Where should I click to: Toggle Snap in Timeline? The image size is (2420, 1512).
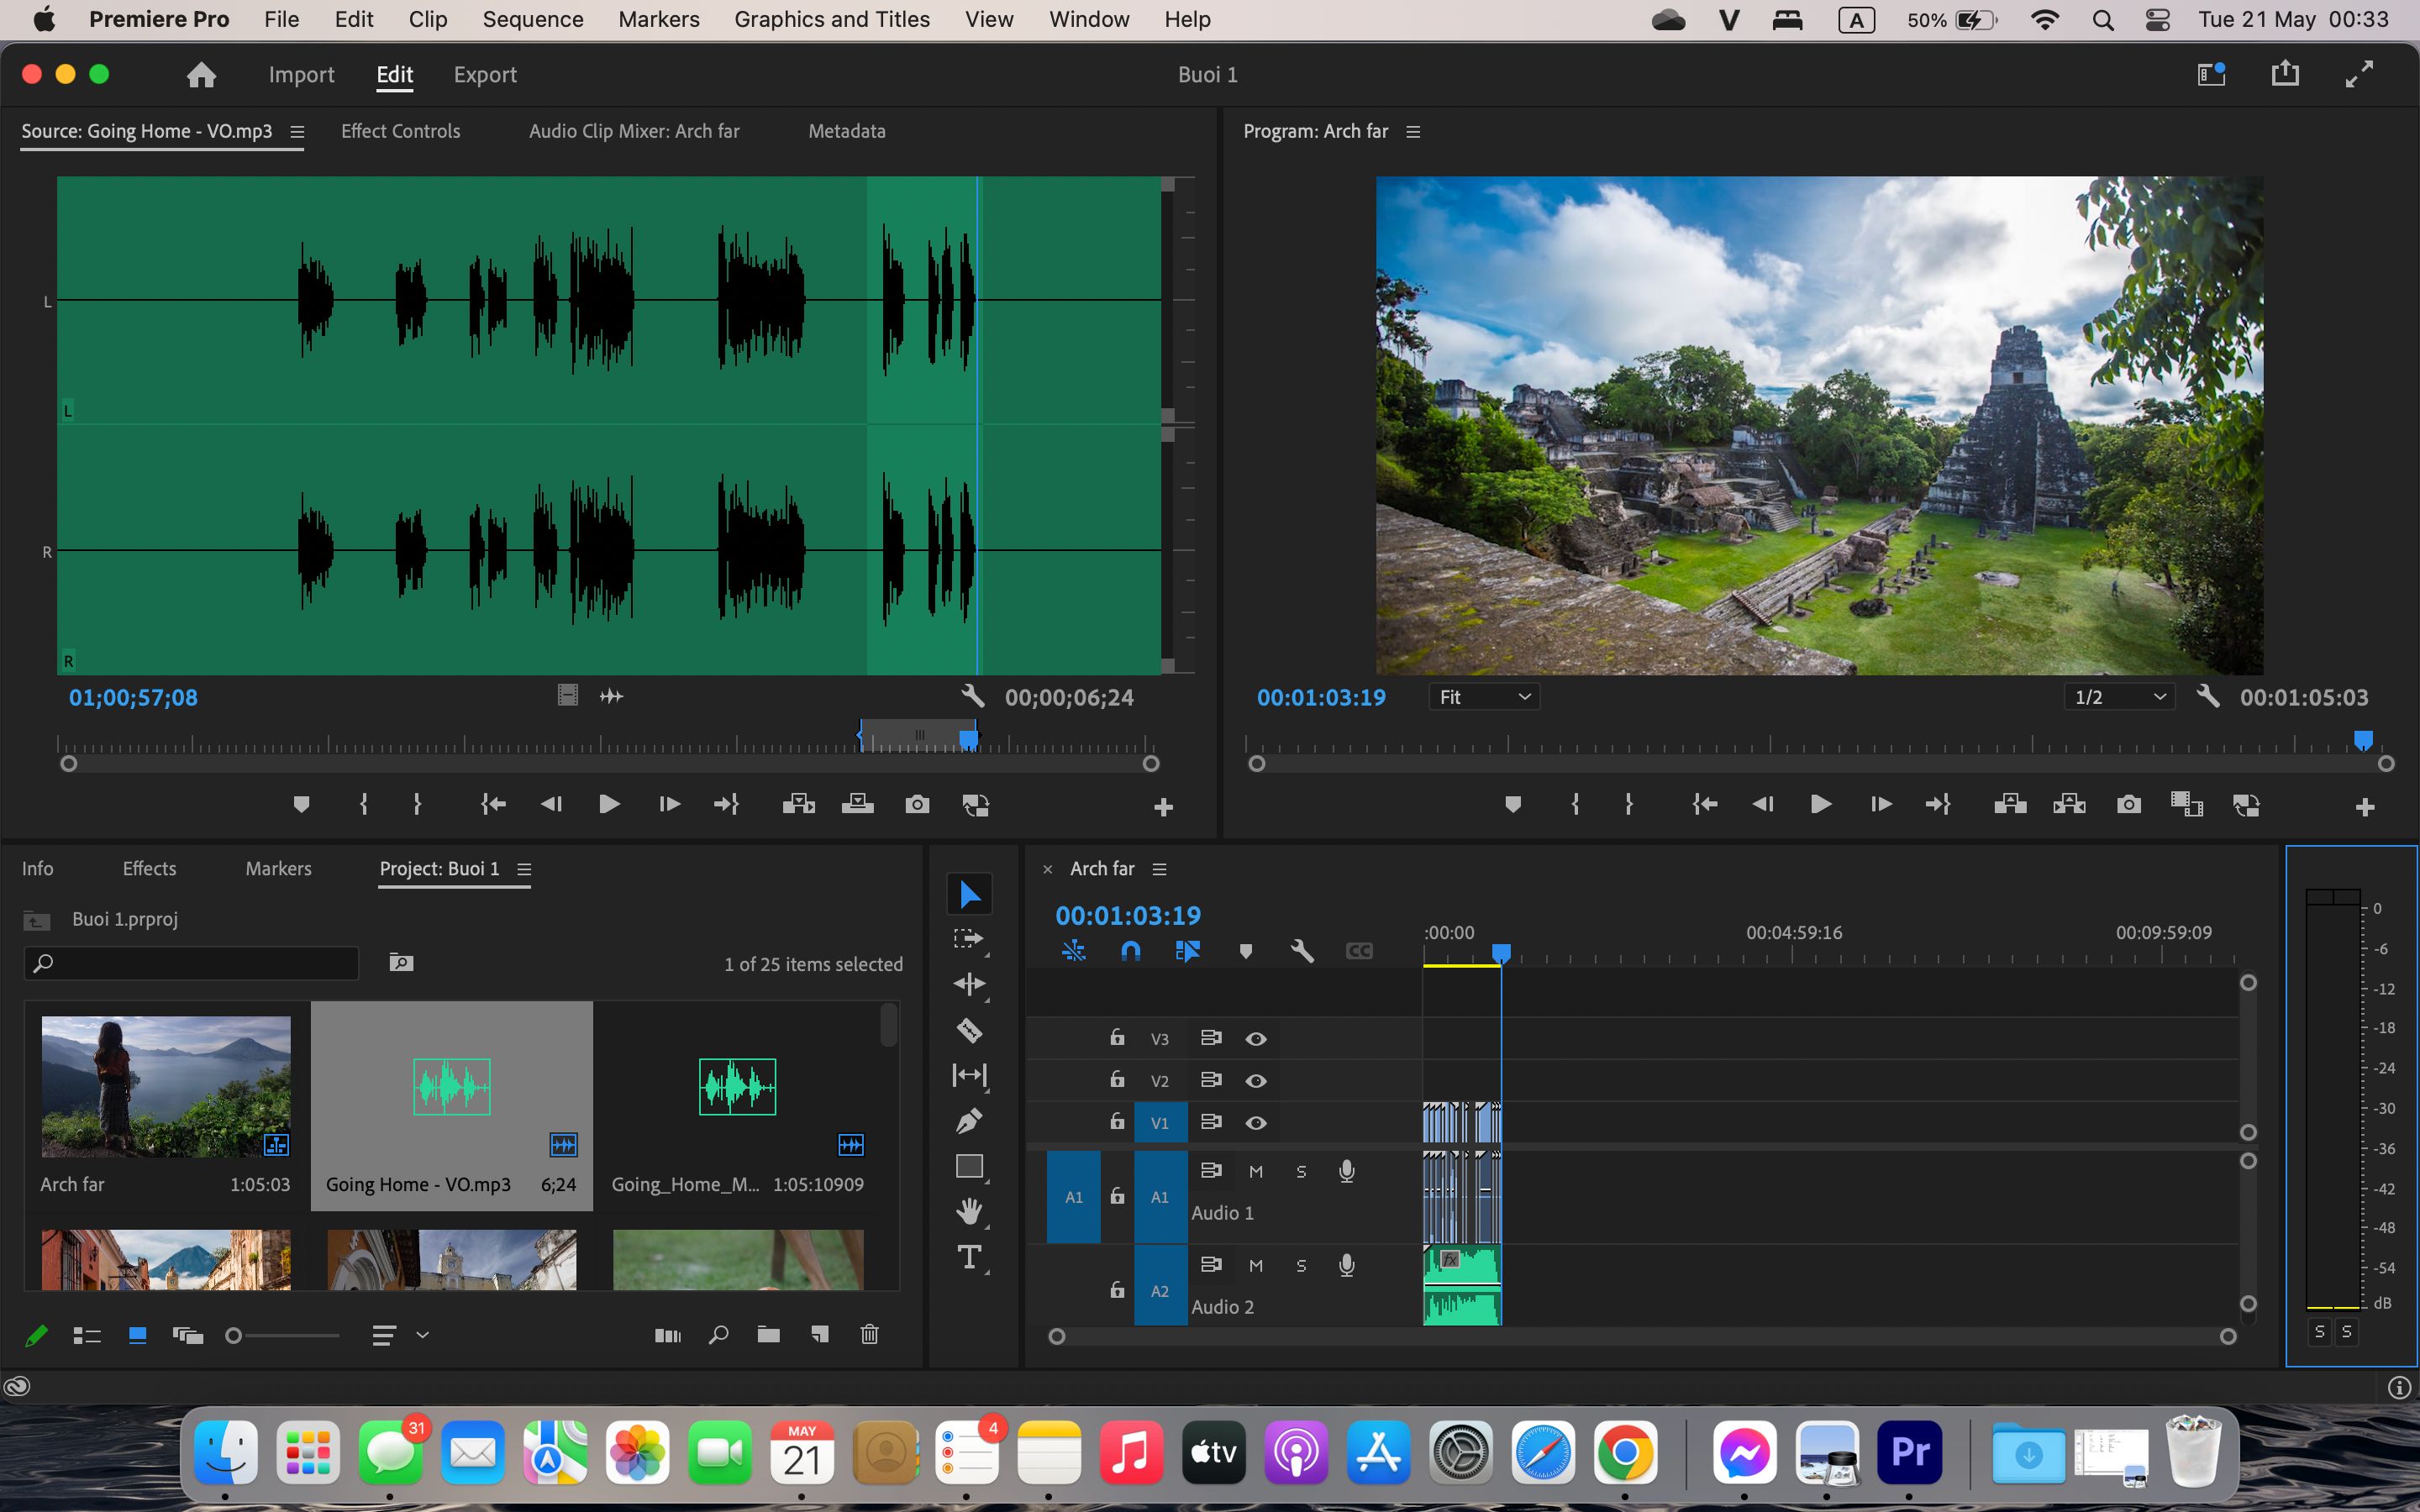[1131, 951]
